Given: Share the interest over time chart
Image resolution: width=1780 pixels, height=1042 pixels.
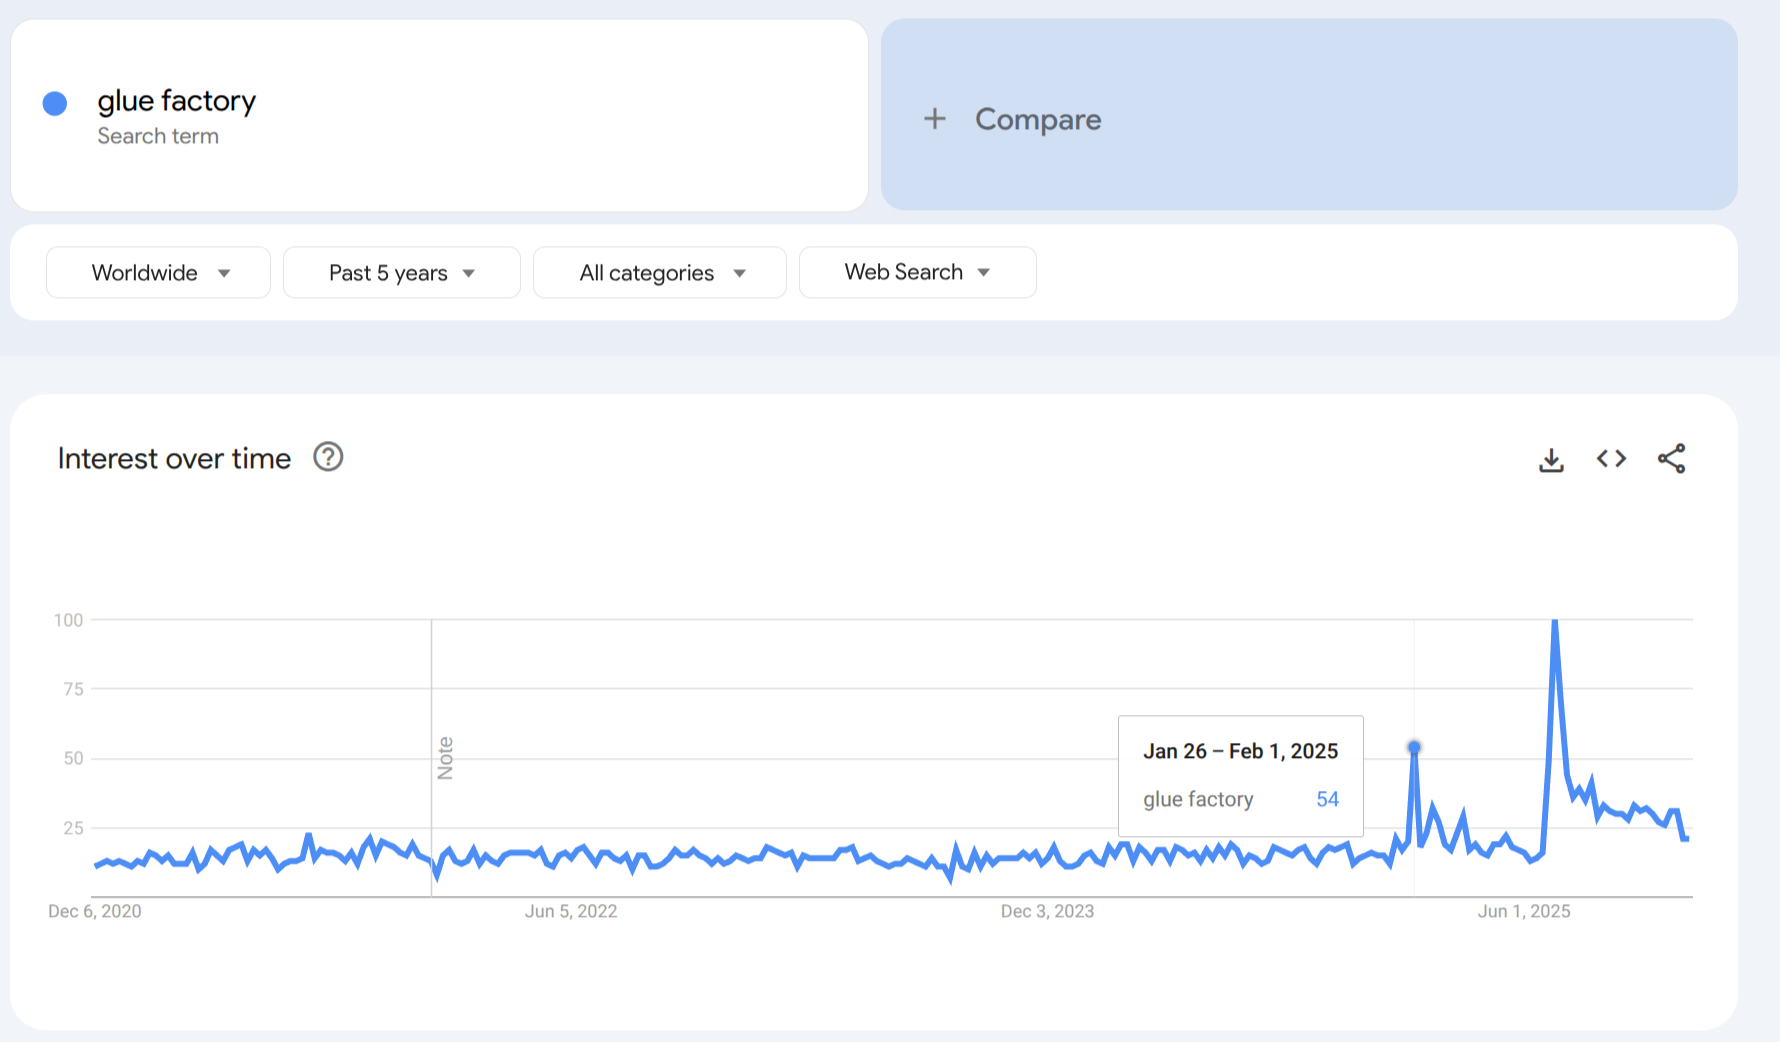Looking at the screenshot, I should tap(1671, 459).
